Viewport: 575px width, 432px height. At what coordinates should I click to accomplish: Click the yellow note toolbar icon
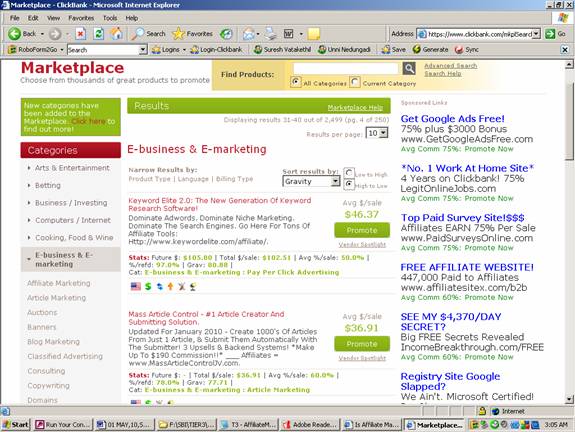pos(314,34)
